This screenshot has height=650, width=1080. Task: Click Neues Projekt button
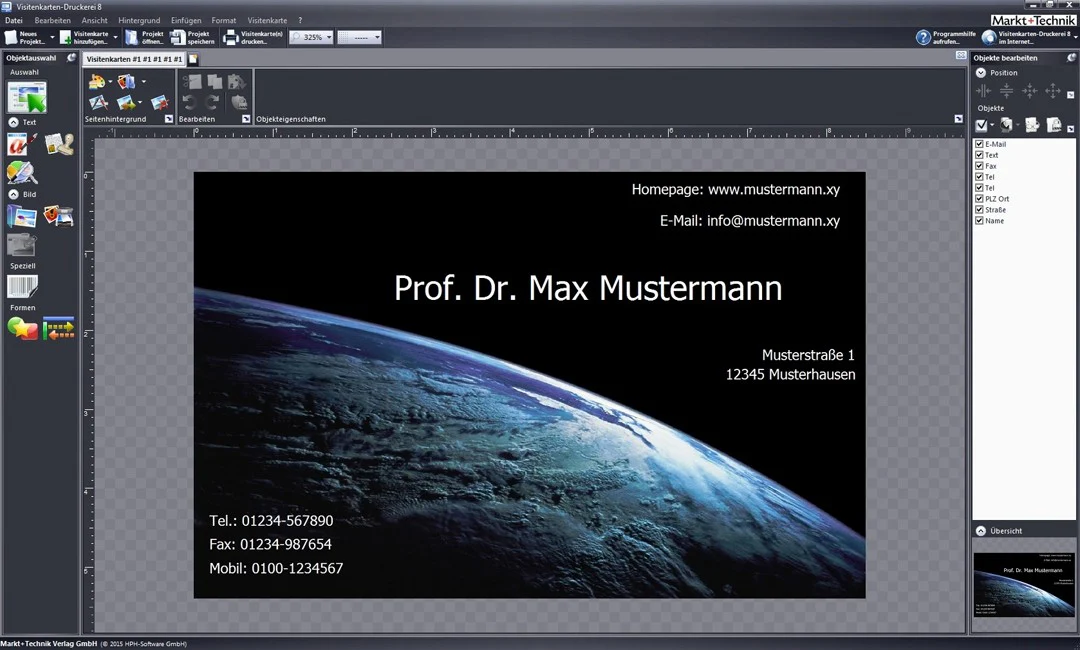(x=29, y=37)
